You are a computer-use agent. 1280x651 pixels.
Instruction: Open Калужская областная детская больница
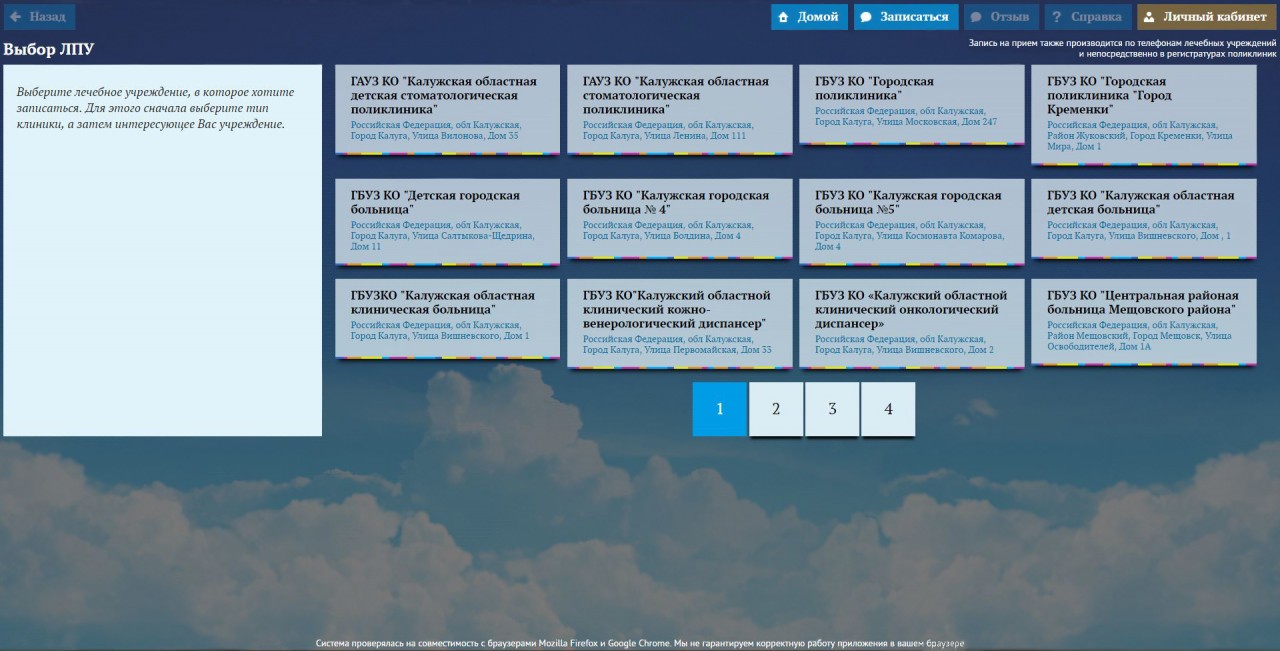(x=1143, y=217)
